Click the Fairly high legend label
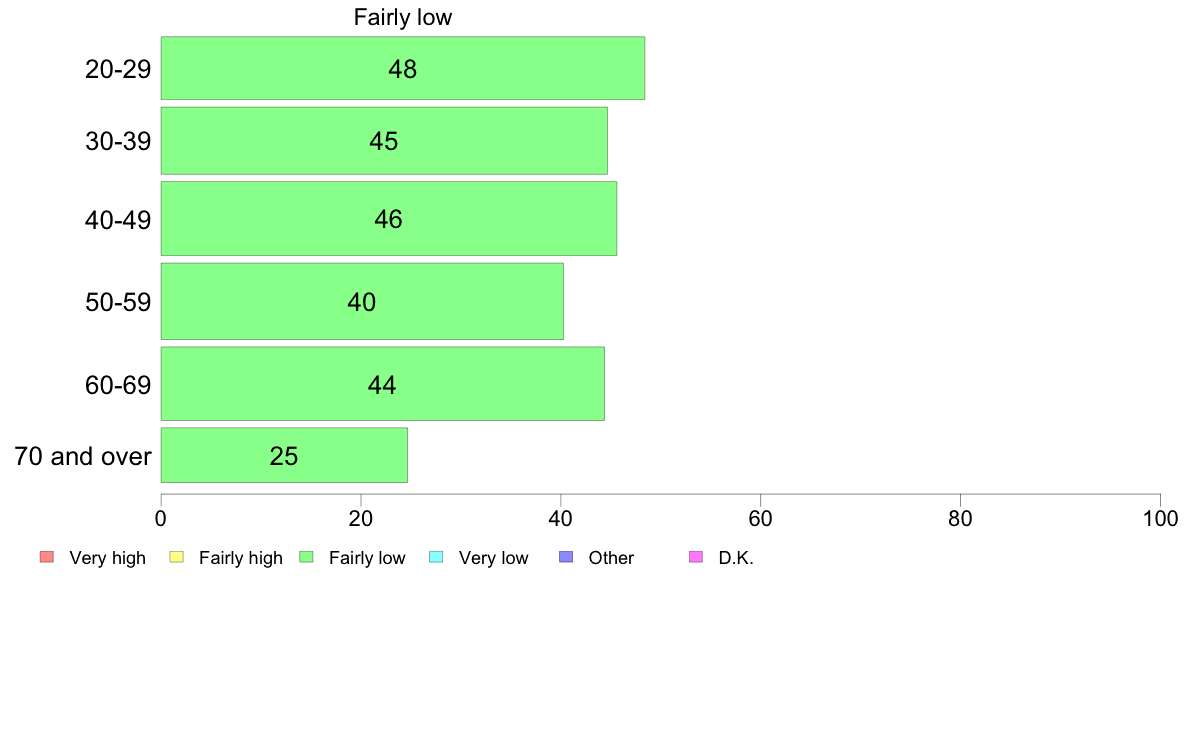This screenshot has width=1188, height=736. coord(240,558)
